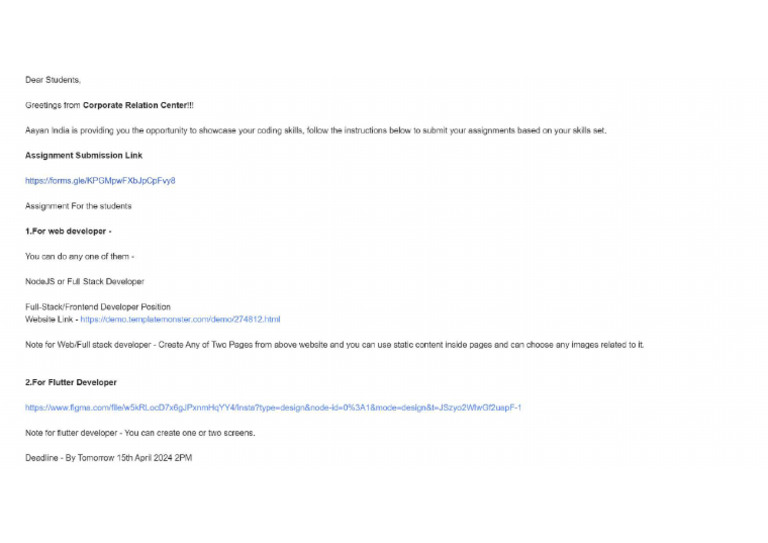Open the forms.gle assignment submission link
Image resolution: width=768 pixels, height=543 pixels.
pyautogui.click(x=100, y=181)
